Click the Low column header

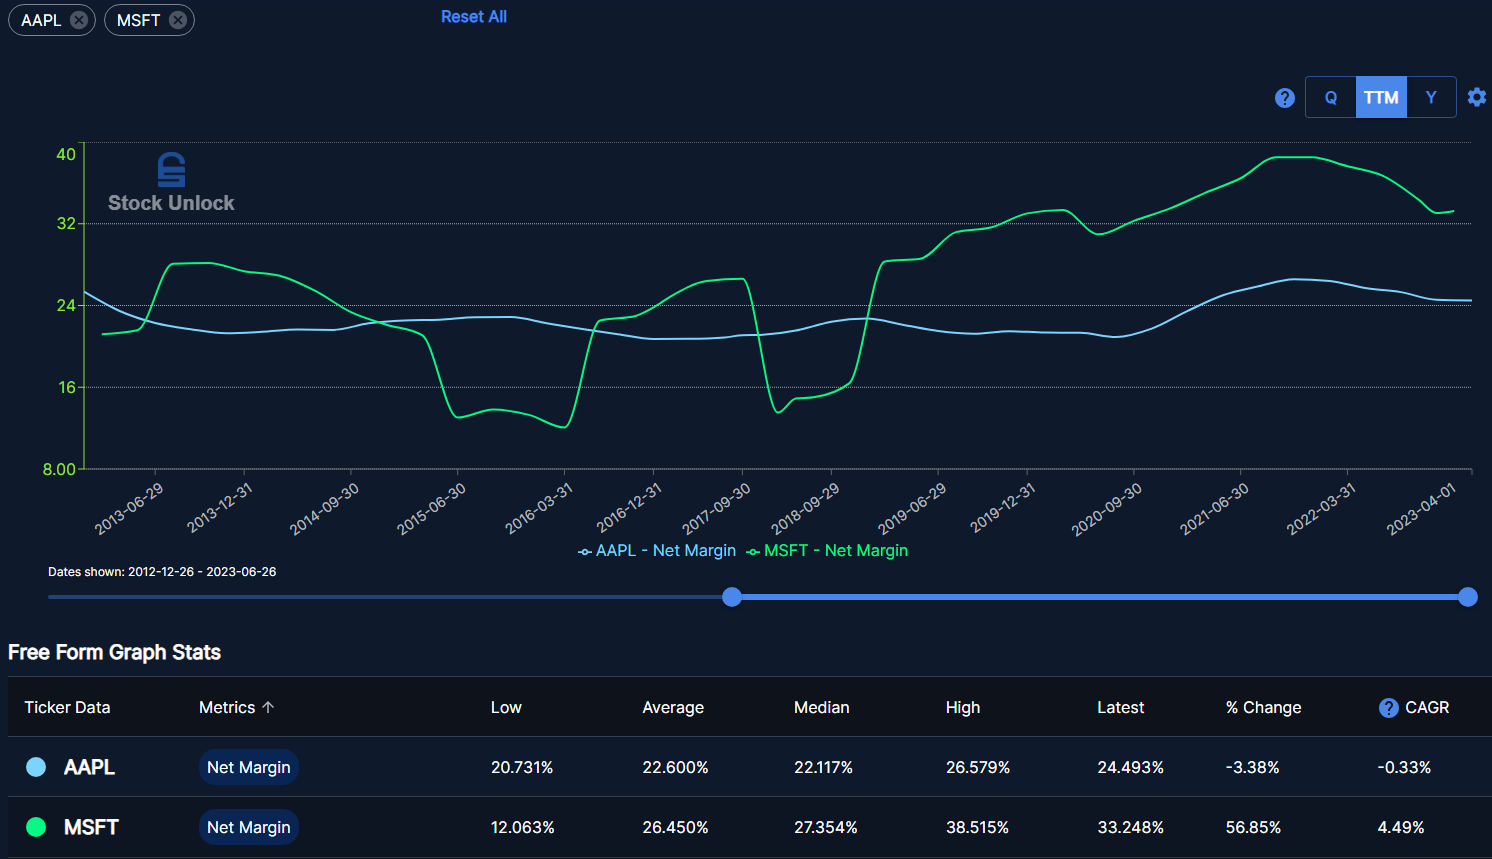[x=506, y=707]
